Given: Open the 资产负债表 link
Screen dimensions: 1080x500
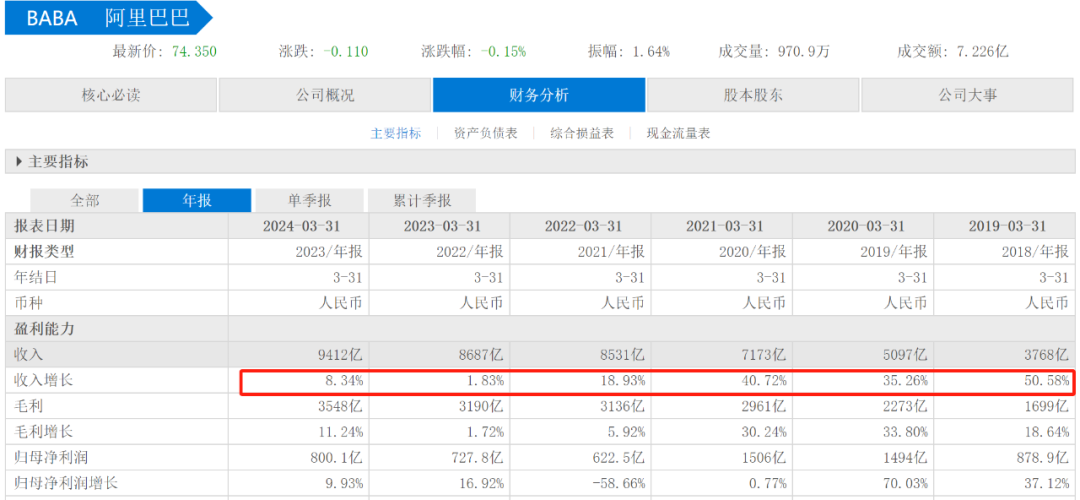Looking at the screenshot, I should click(x=486, y=134).
